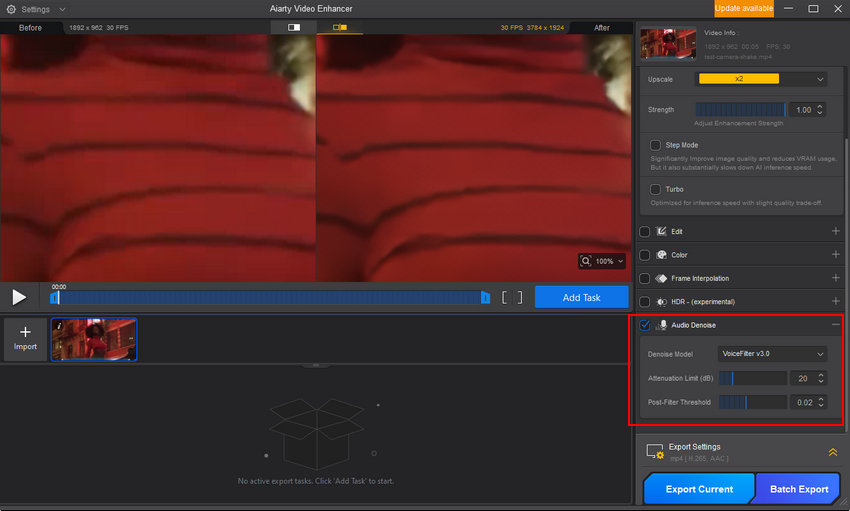The image size is (850, 511).
Task: Click the Attenuation Limit slider
Action: pyautogui.click(x=752, y=378)
